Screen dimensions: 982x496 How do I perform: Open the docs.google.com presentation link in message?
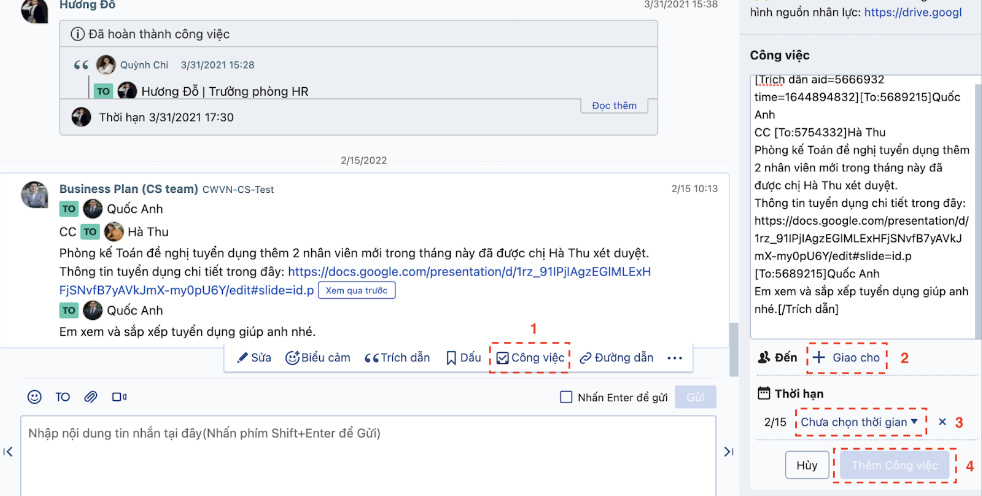click(x=469, y=272)
